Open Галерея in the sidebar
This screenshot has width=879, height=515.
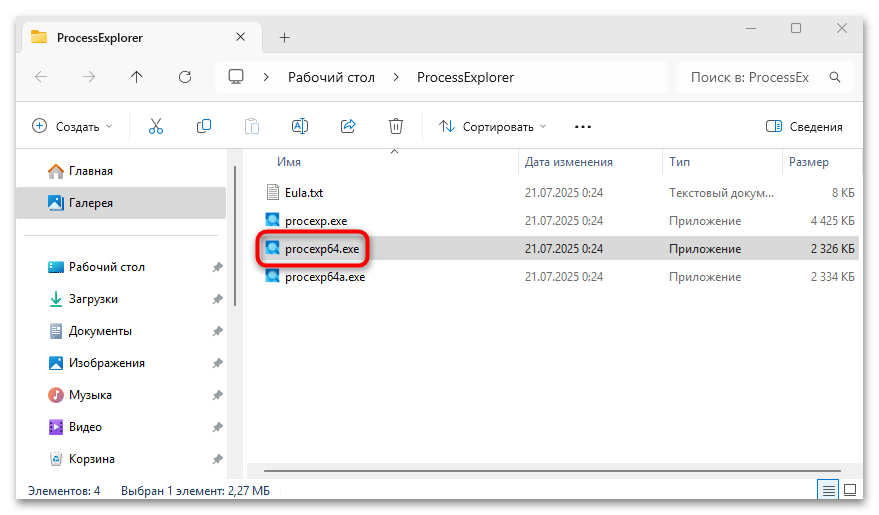coord(121,203)
